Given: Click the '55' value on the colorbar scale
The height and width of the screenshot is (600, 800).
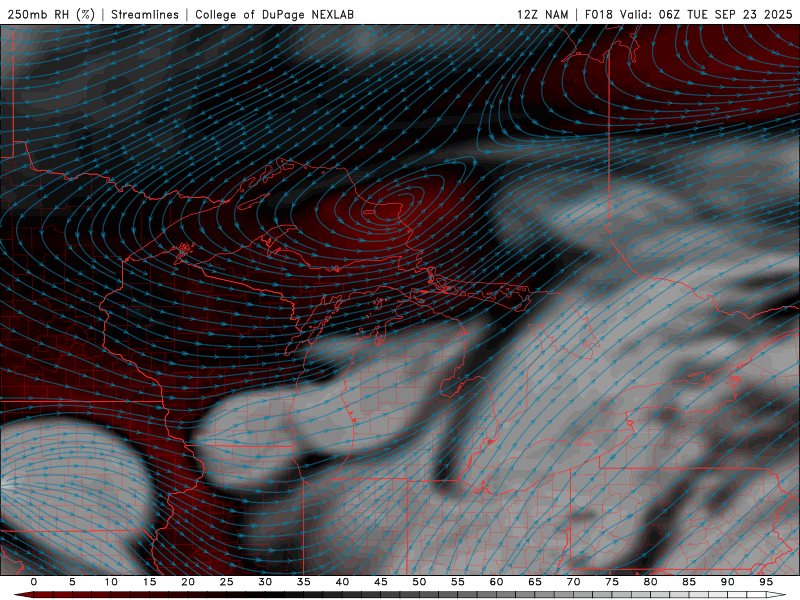Looking at the screenshot, I should 458,582.
